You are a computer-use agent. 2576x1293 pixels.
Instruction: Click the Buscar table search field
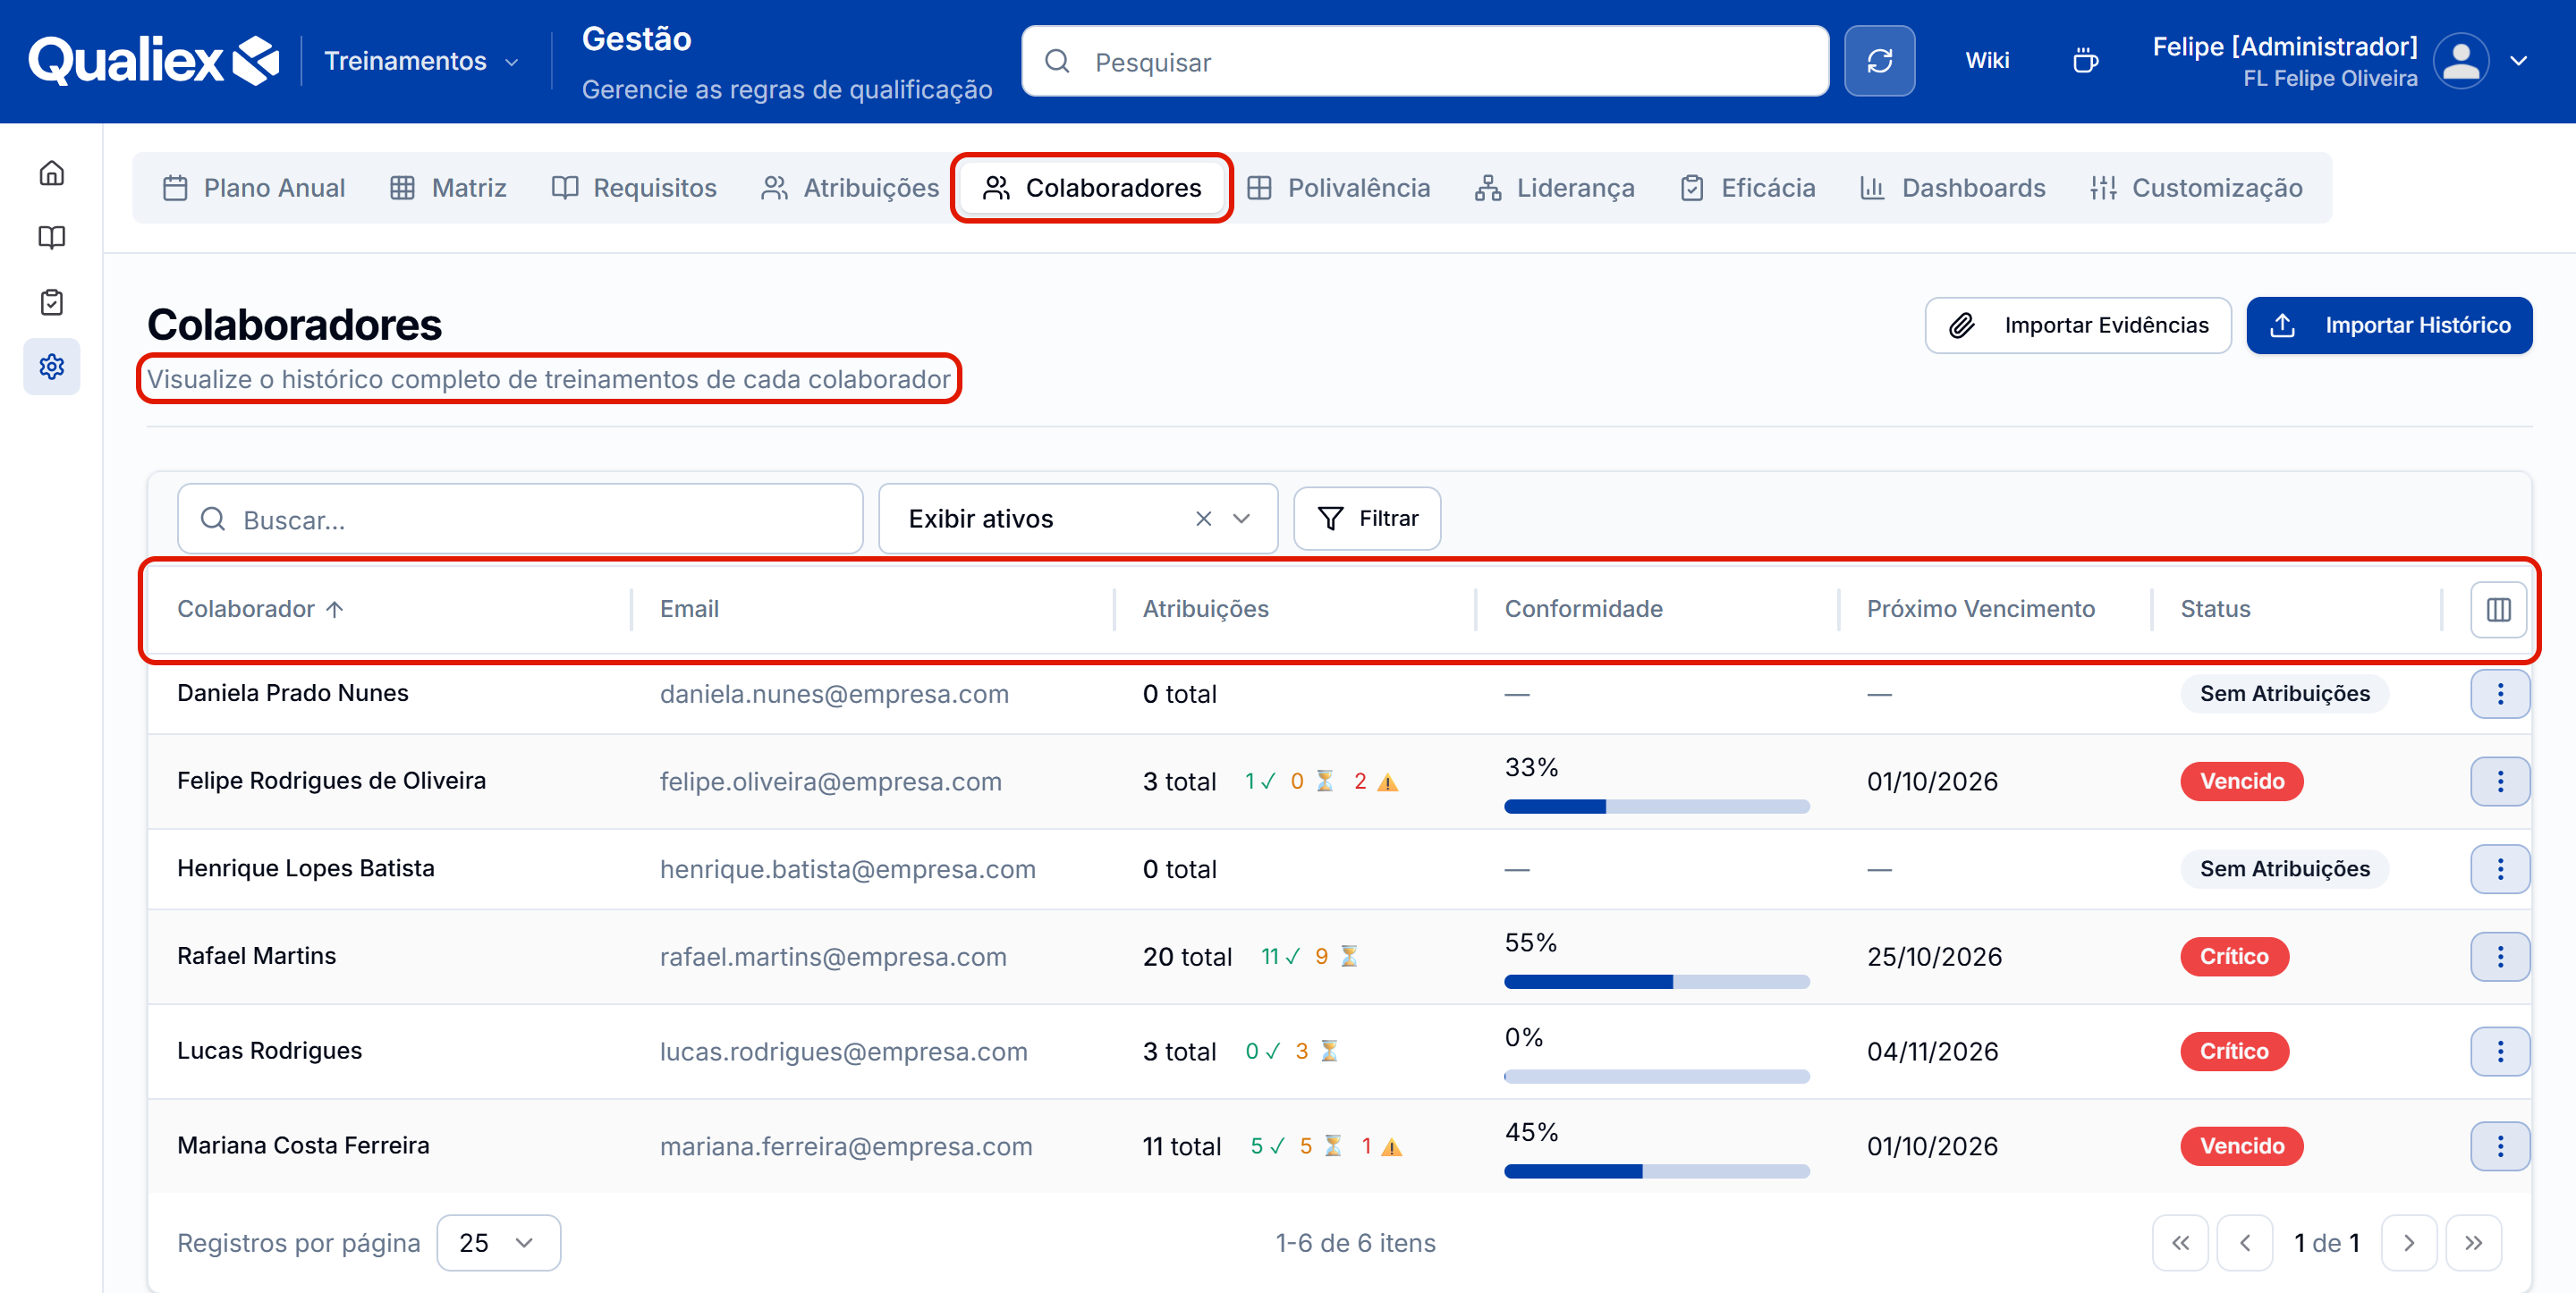(x=520, y=519)
